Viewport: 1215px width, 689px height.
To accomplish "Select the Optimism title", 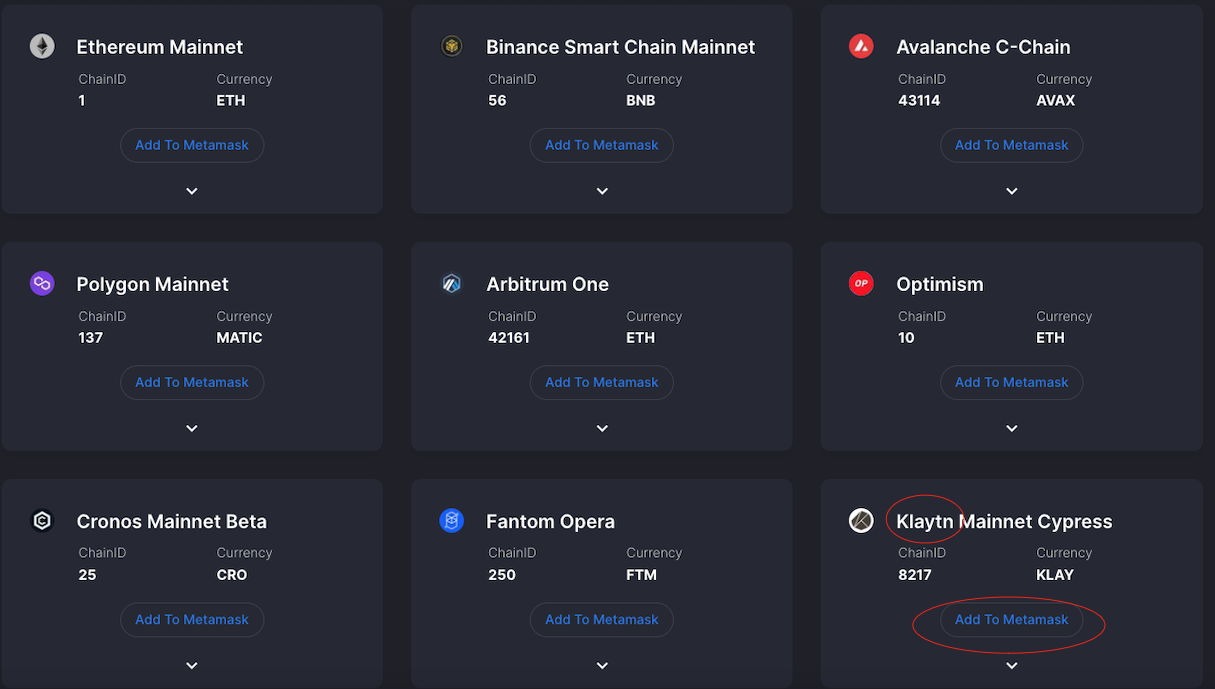I will click(940, 284).
